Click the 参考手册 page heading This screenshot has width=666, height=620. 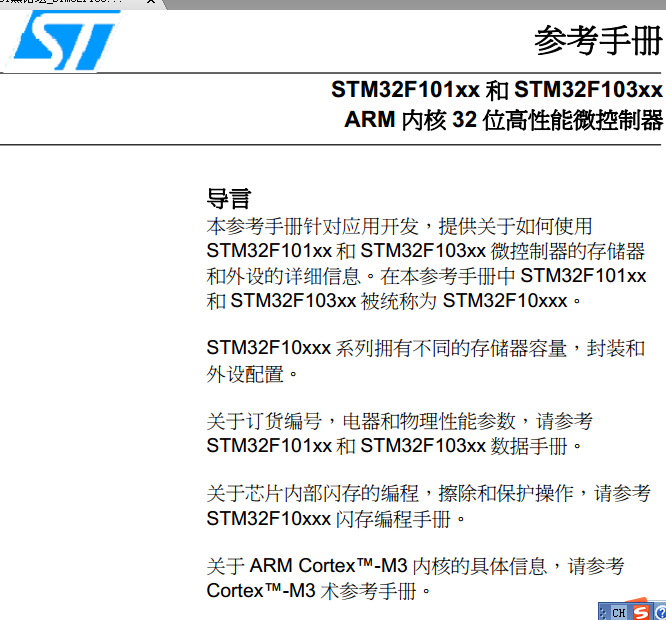[598, 41]
